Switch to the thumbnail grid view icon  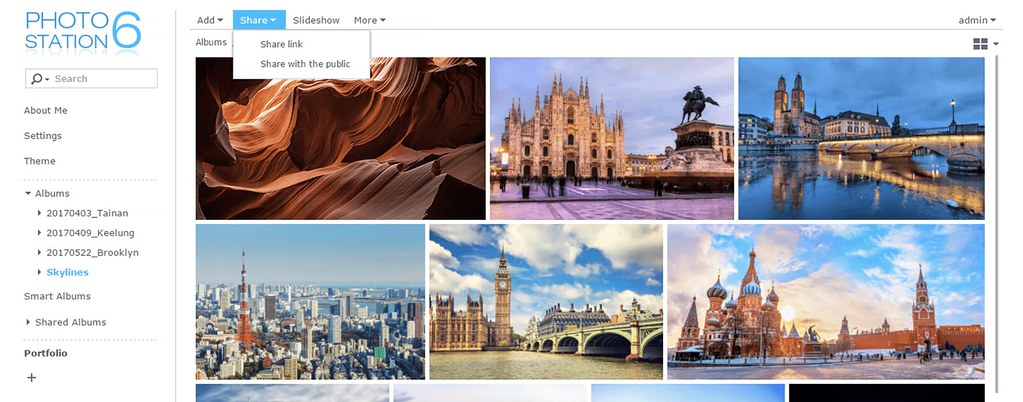979,44
